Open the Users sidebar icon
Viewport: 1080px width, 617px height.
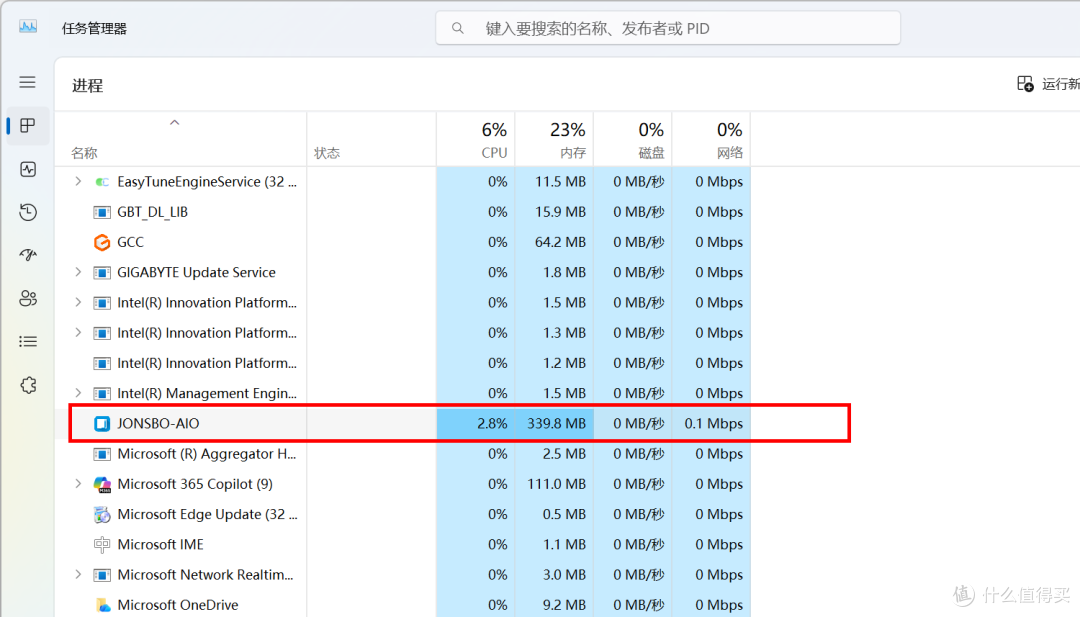point(28,298)
